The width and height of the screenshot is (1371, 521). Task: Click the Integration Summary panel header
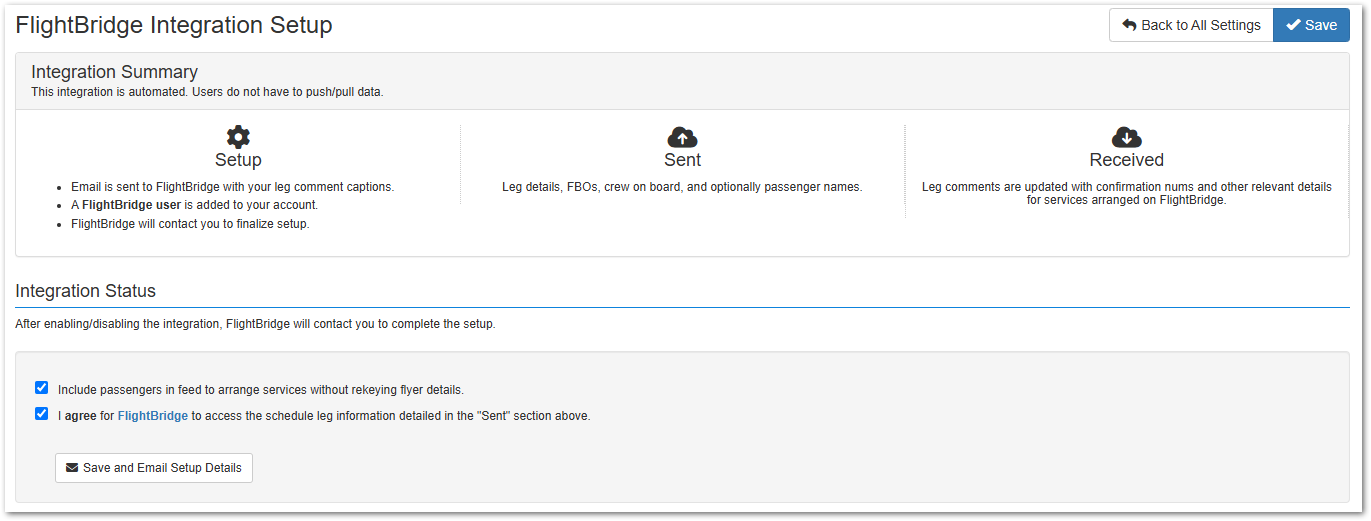pos(682,81)
